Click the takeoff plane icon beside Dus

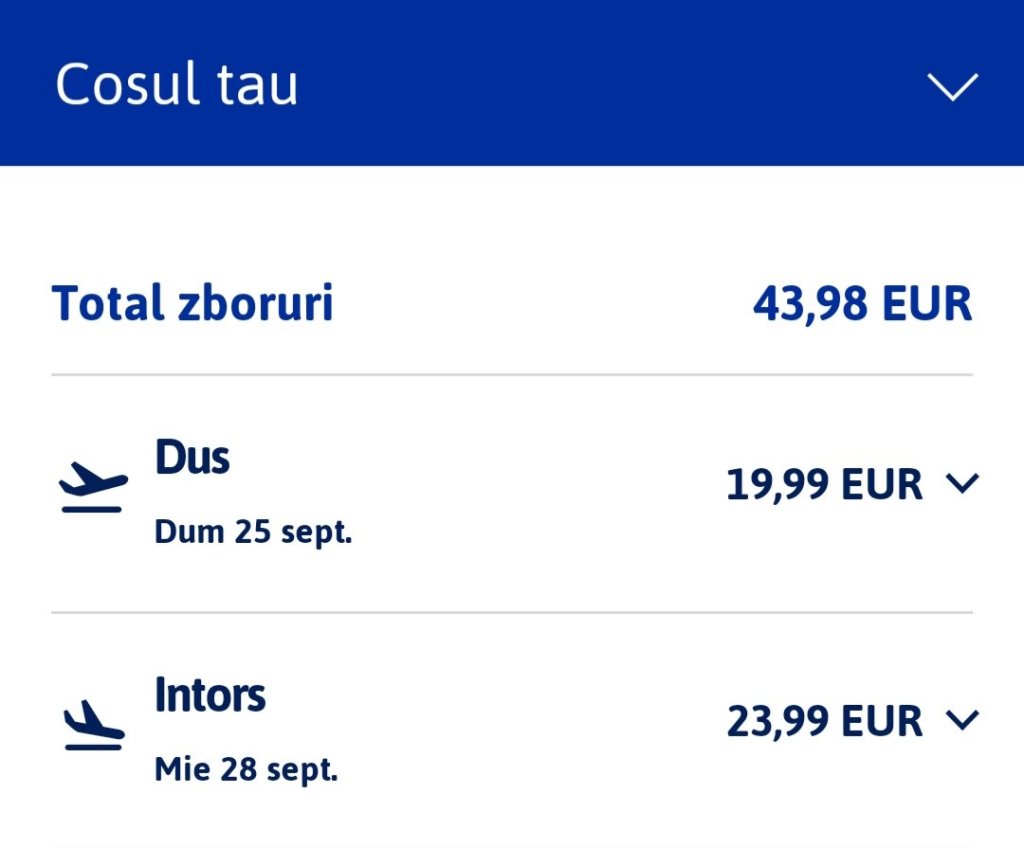(93, 487)
